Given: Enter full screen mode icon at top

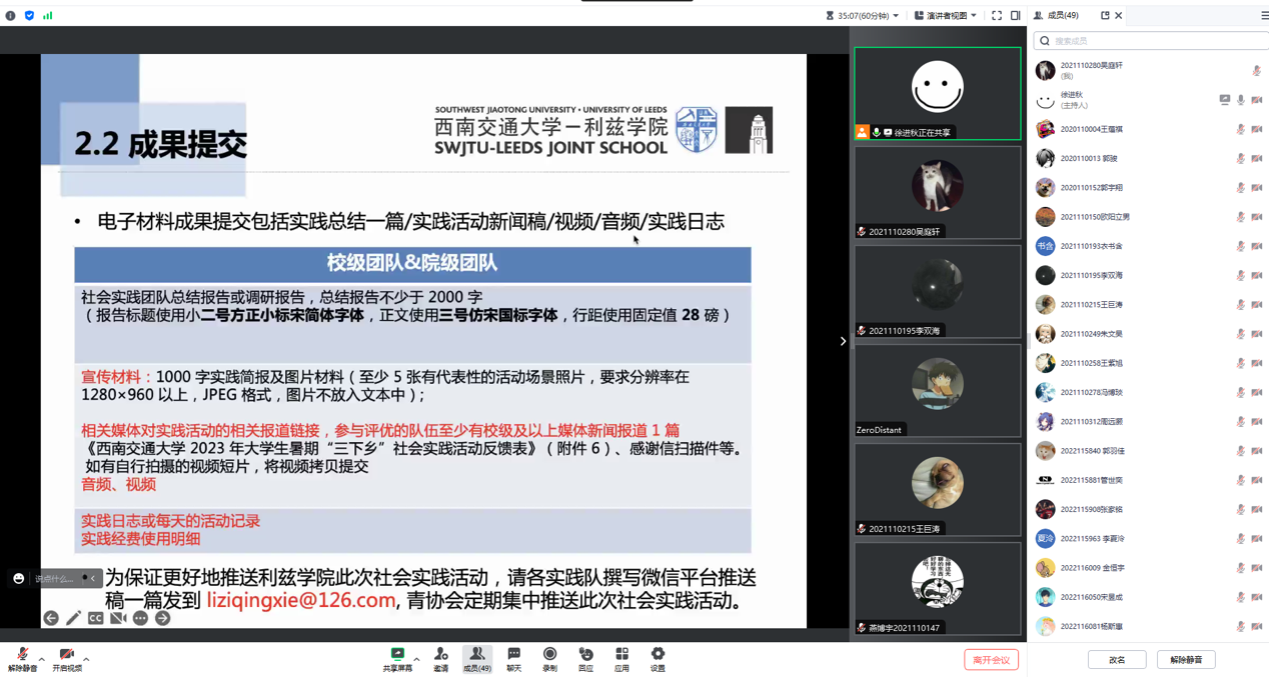Looking at the screenshot, I should click(x=996, y=15).
